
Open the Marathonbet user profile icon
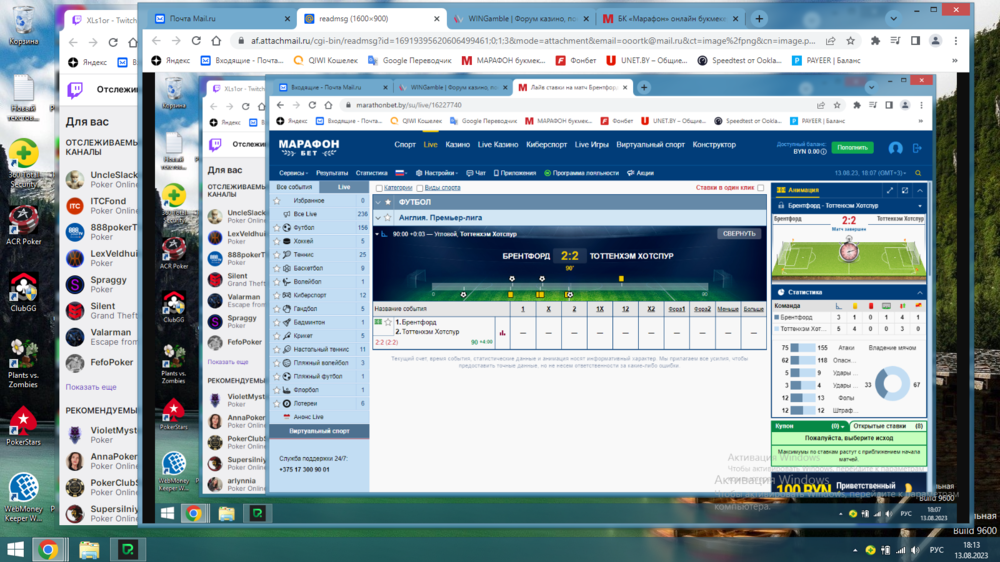(895, 148)
